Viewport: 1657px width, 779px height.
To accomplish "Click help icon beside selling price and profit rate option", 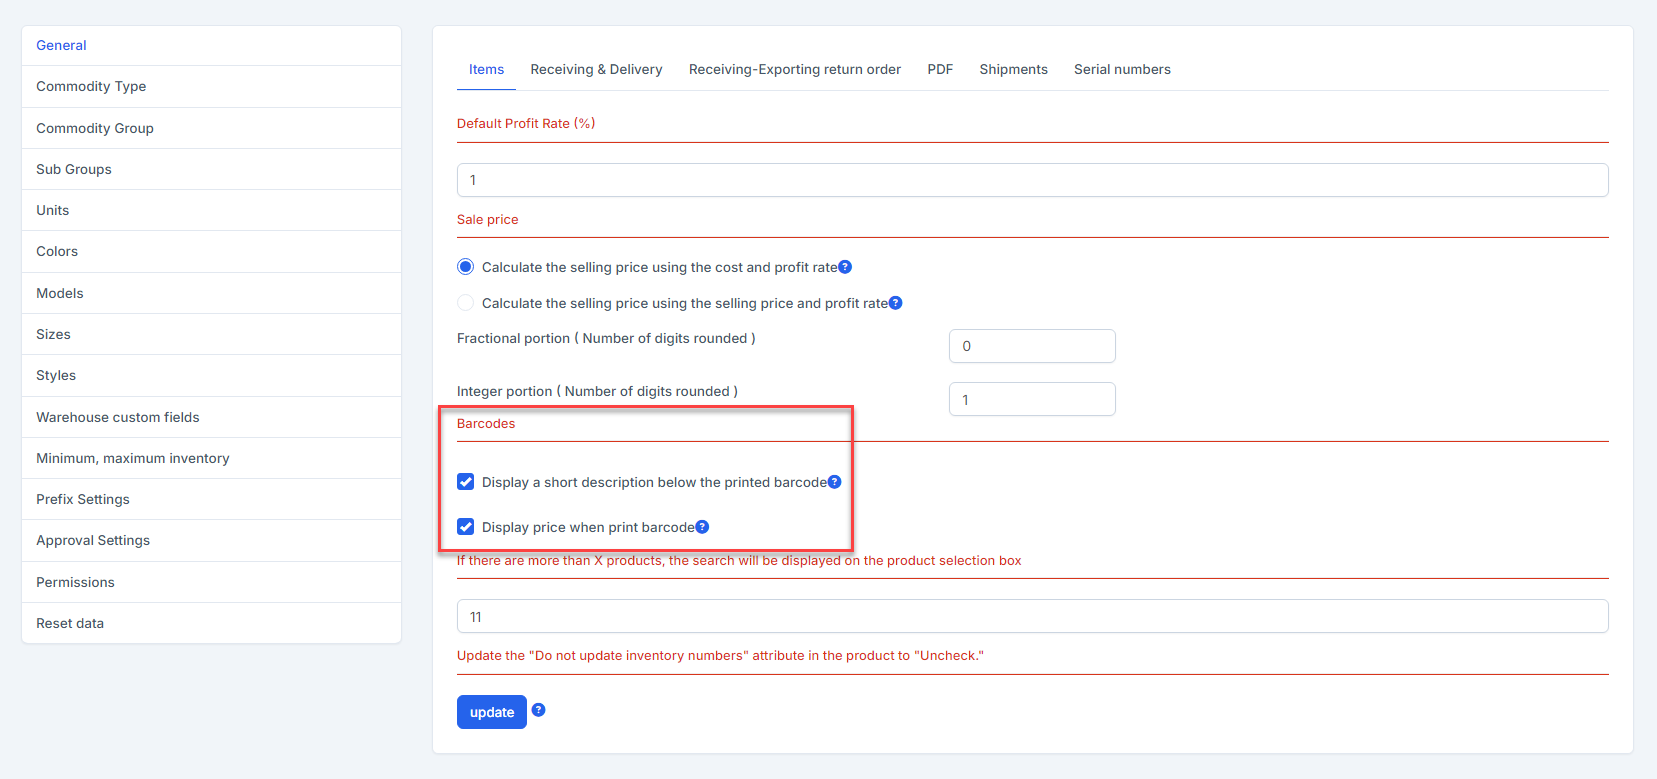I will [x=896, y=303].
